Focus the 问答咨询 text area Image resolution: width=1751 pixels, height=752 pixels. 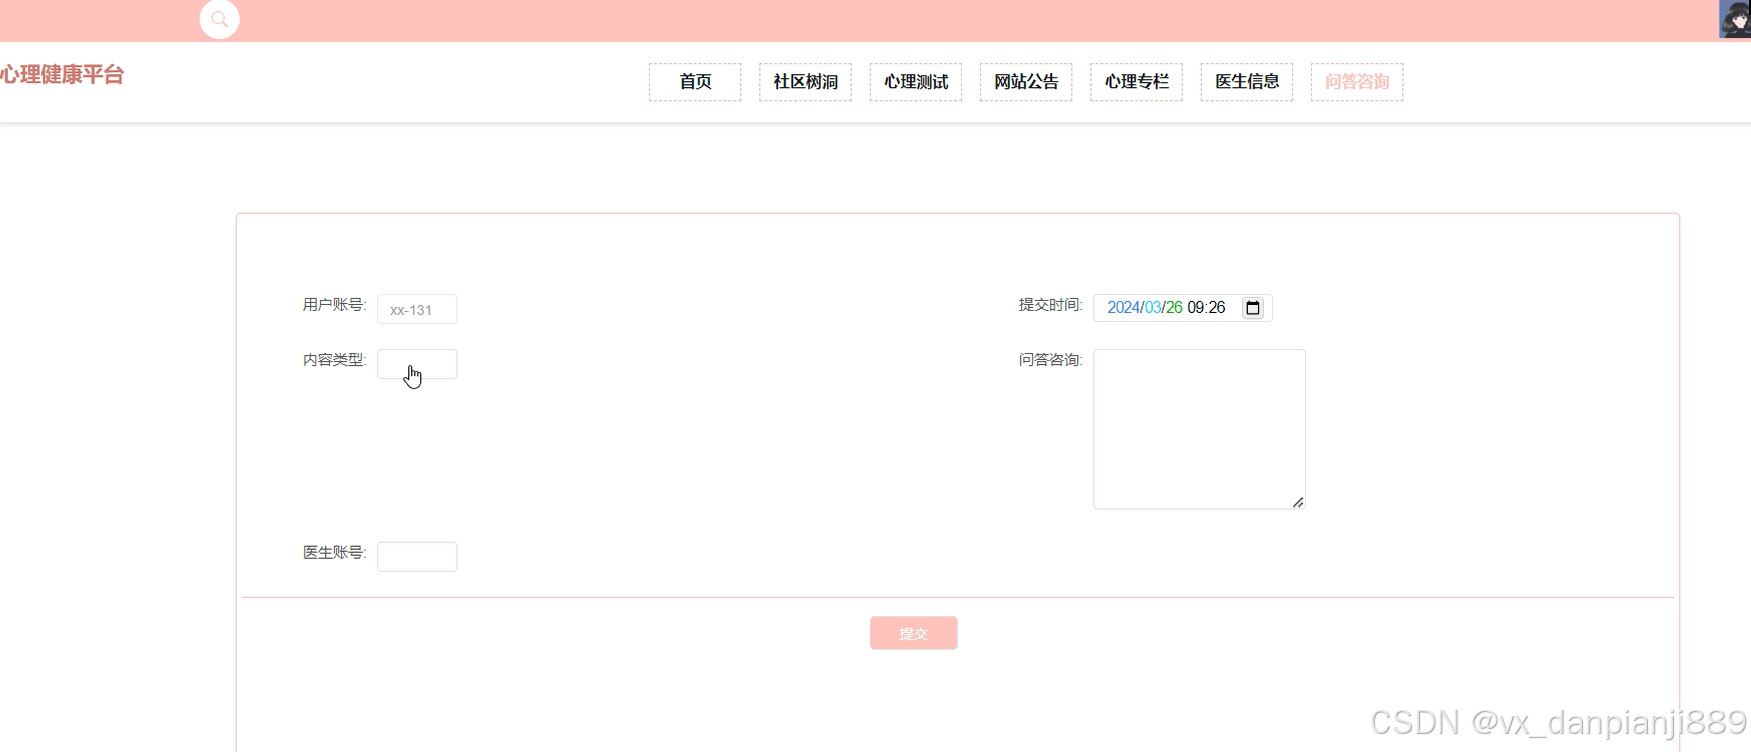(x=1199, y=429)
